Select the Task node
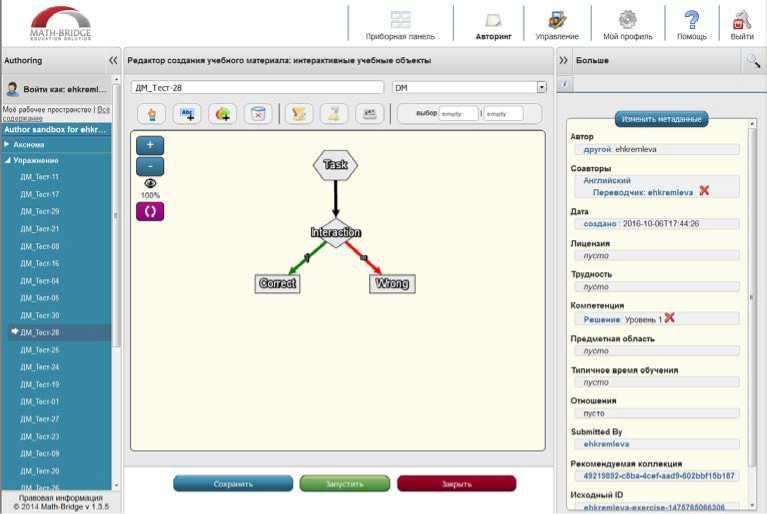The width and height of the screenshot is (767, 514). (x=336, y=165)
